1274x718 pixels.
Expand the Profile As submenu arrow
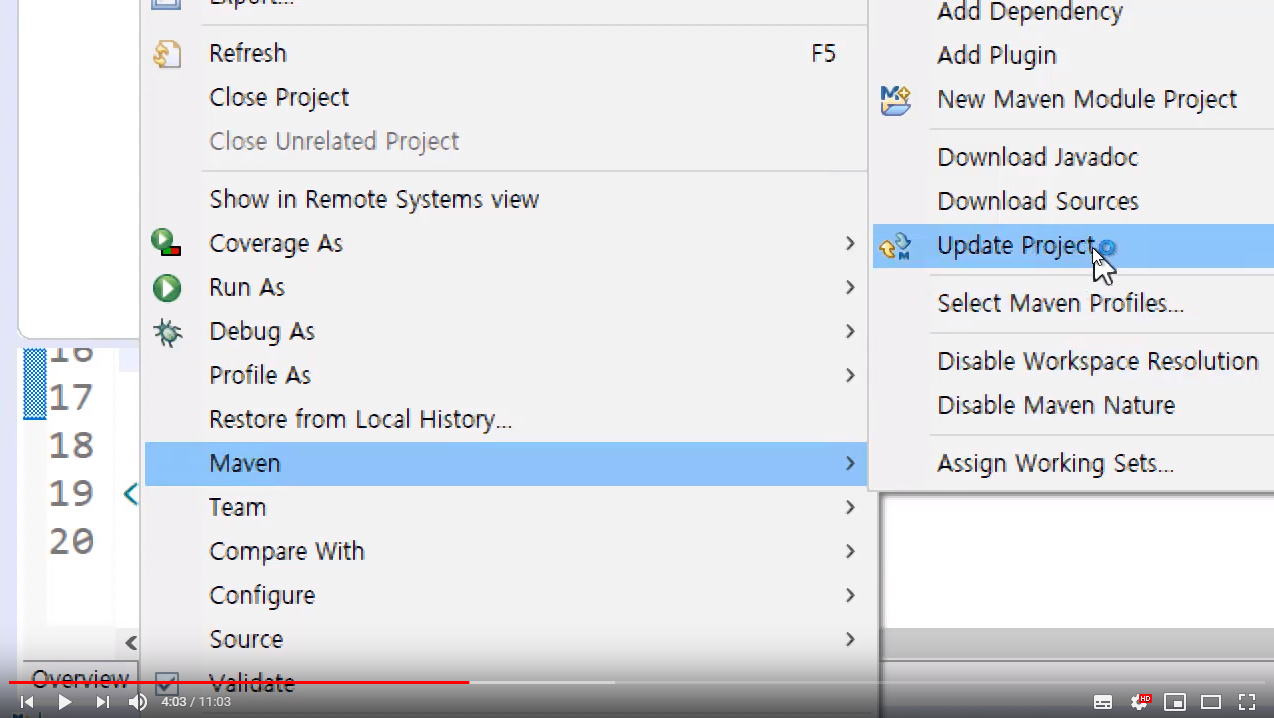849,375
